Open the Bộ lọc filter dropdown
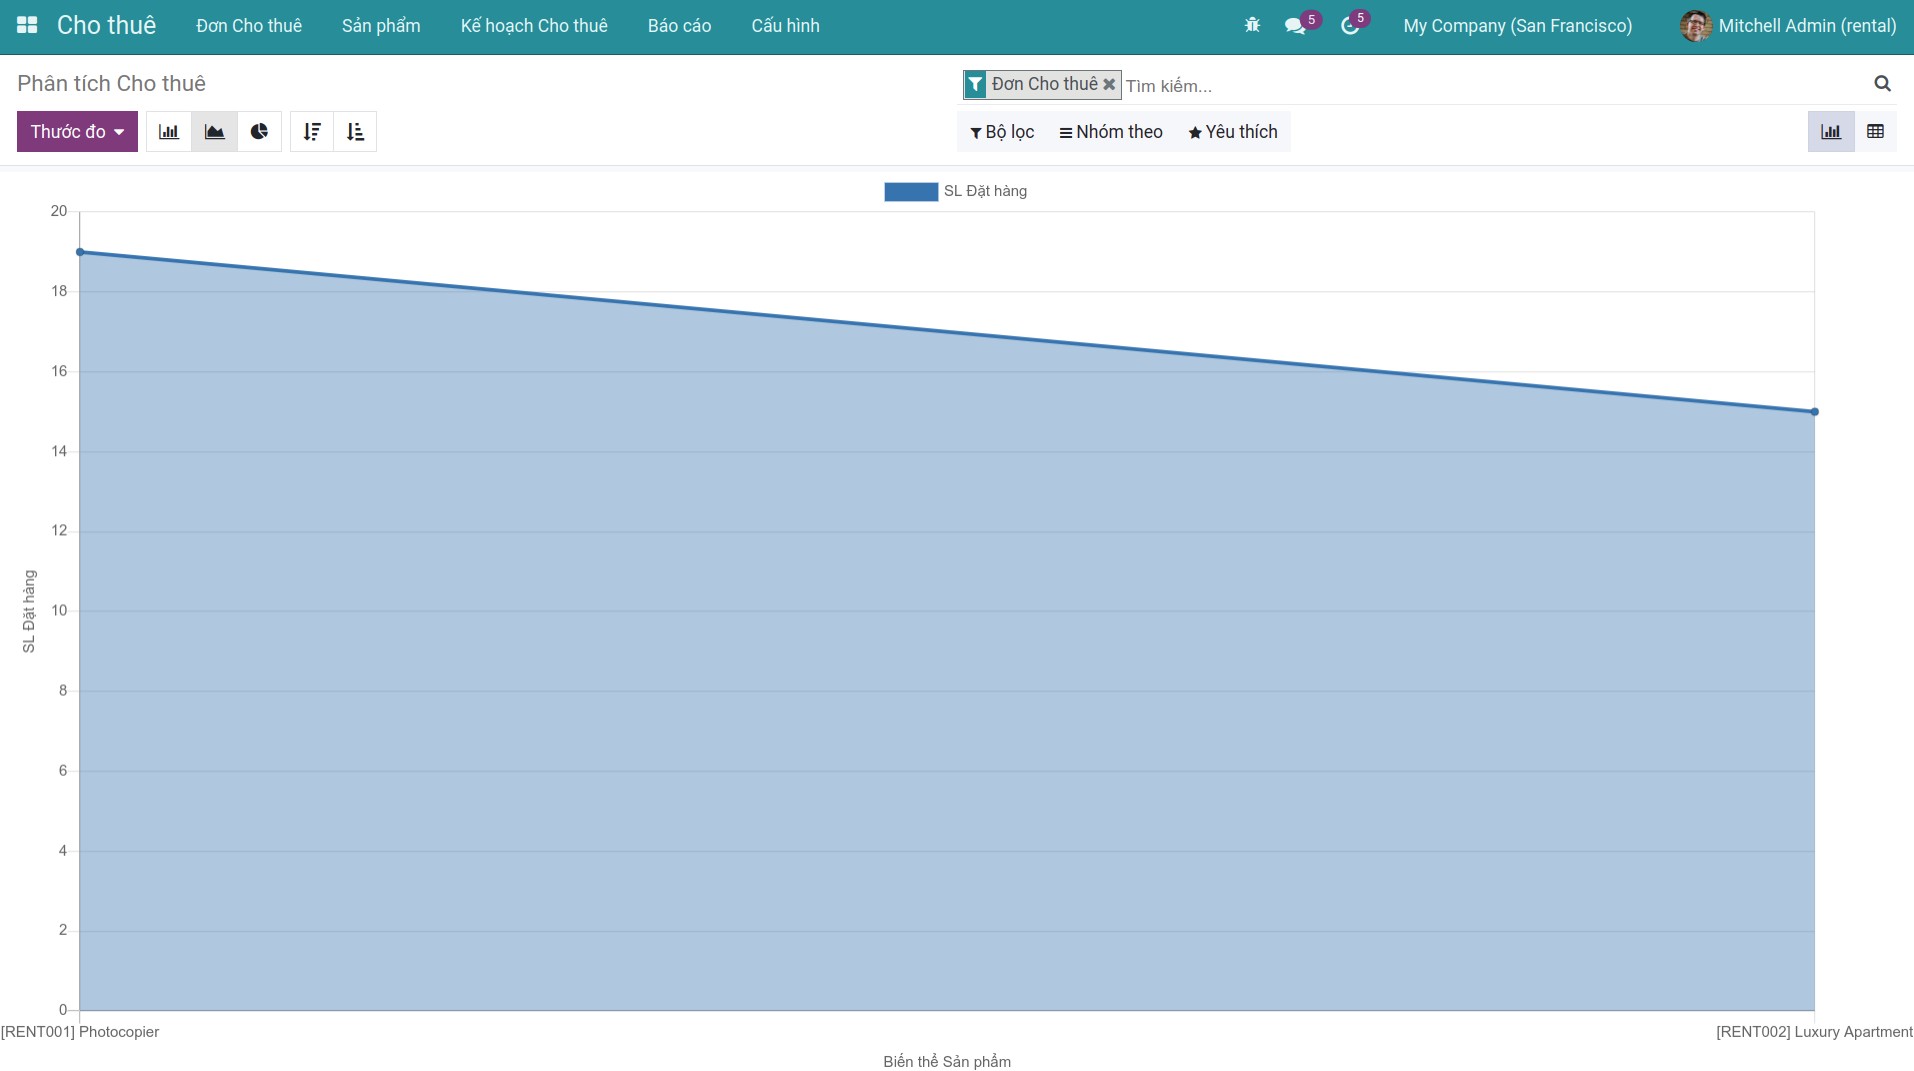Screen dimensions: 1914x1071 click(1002, 132)
